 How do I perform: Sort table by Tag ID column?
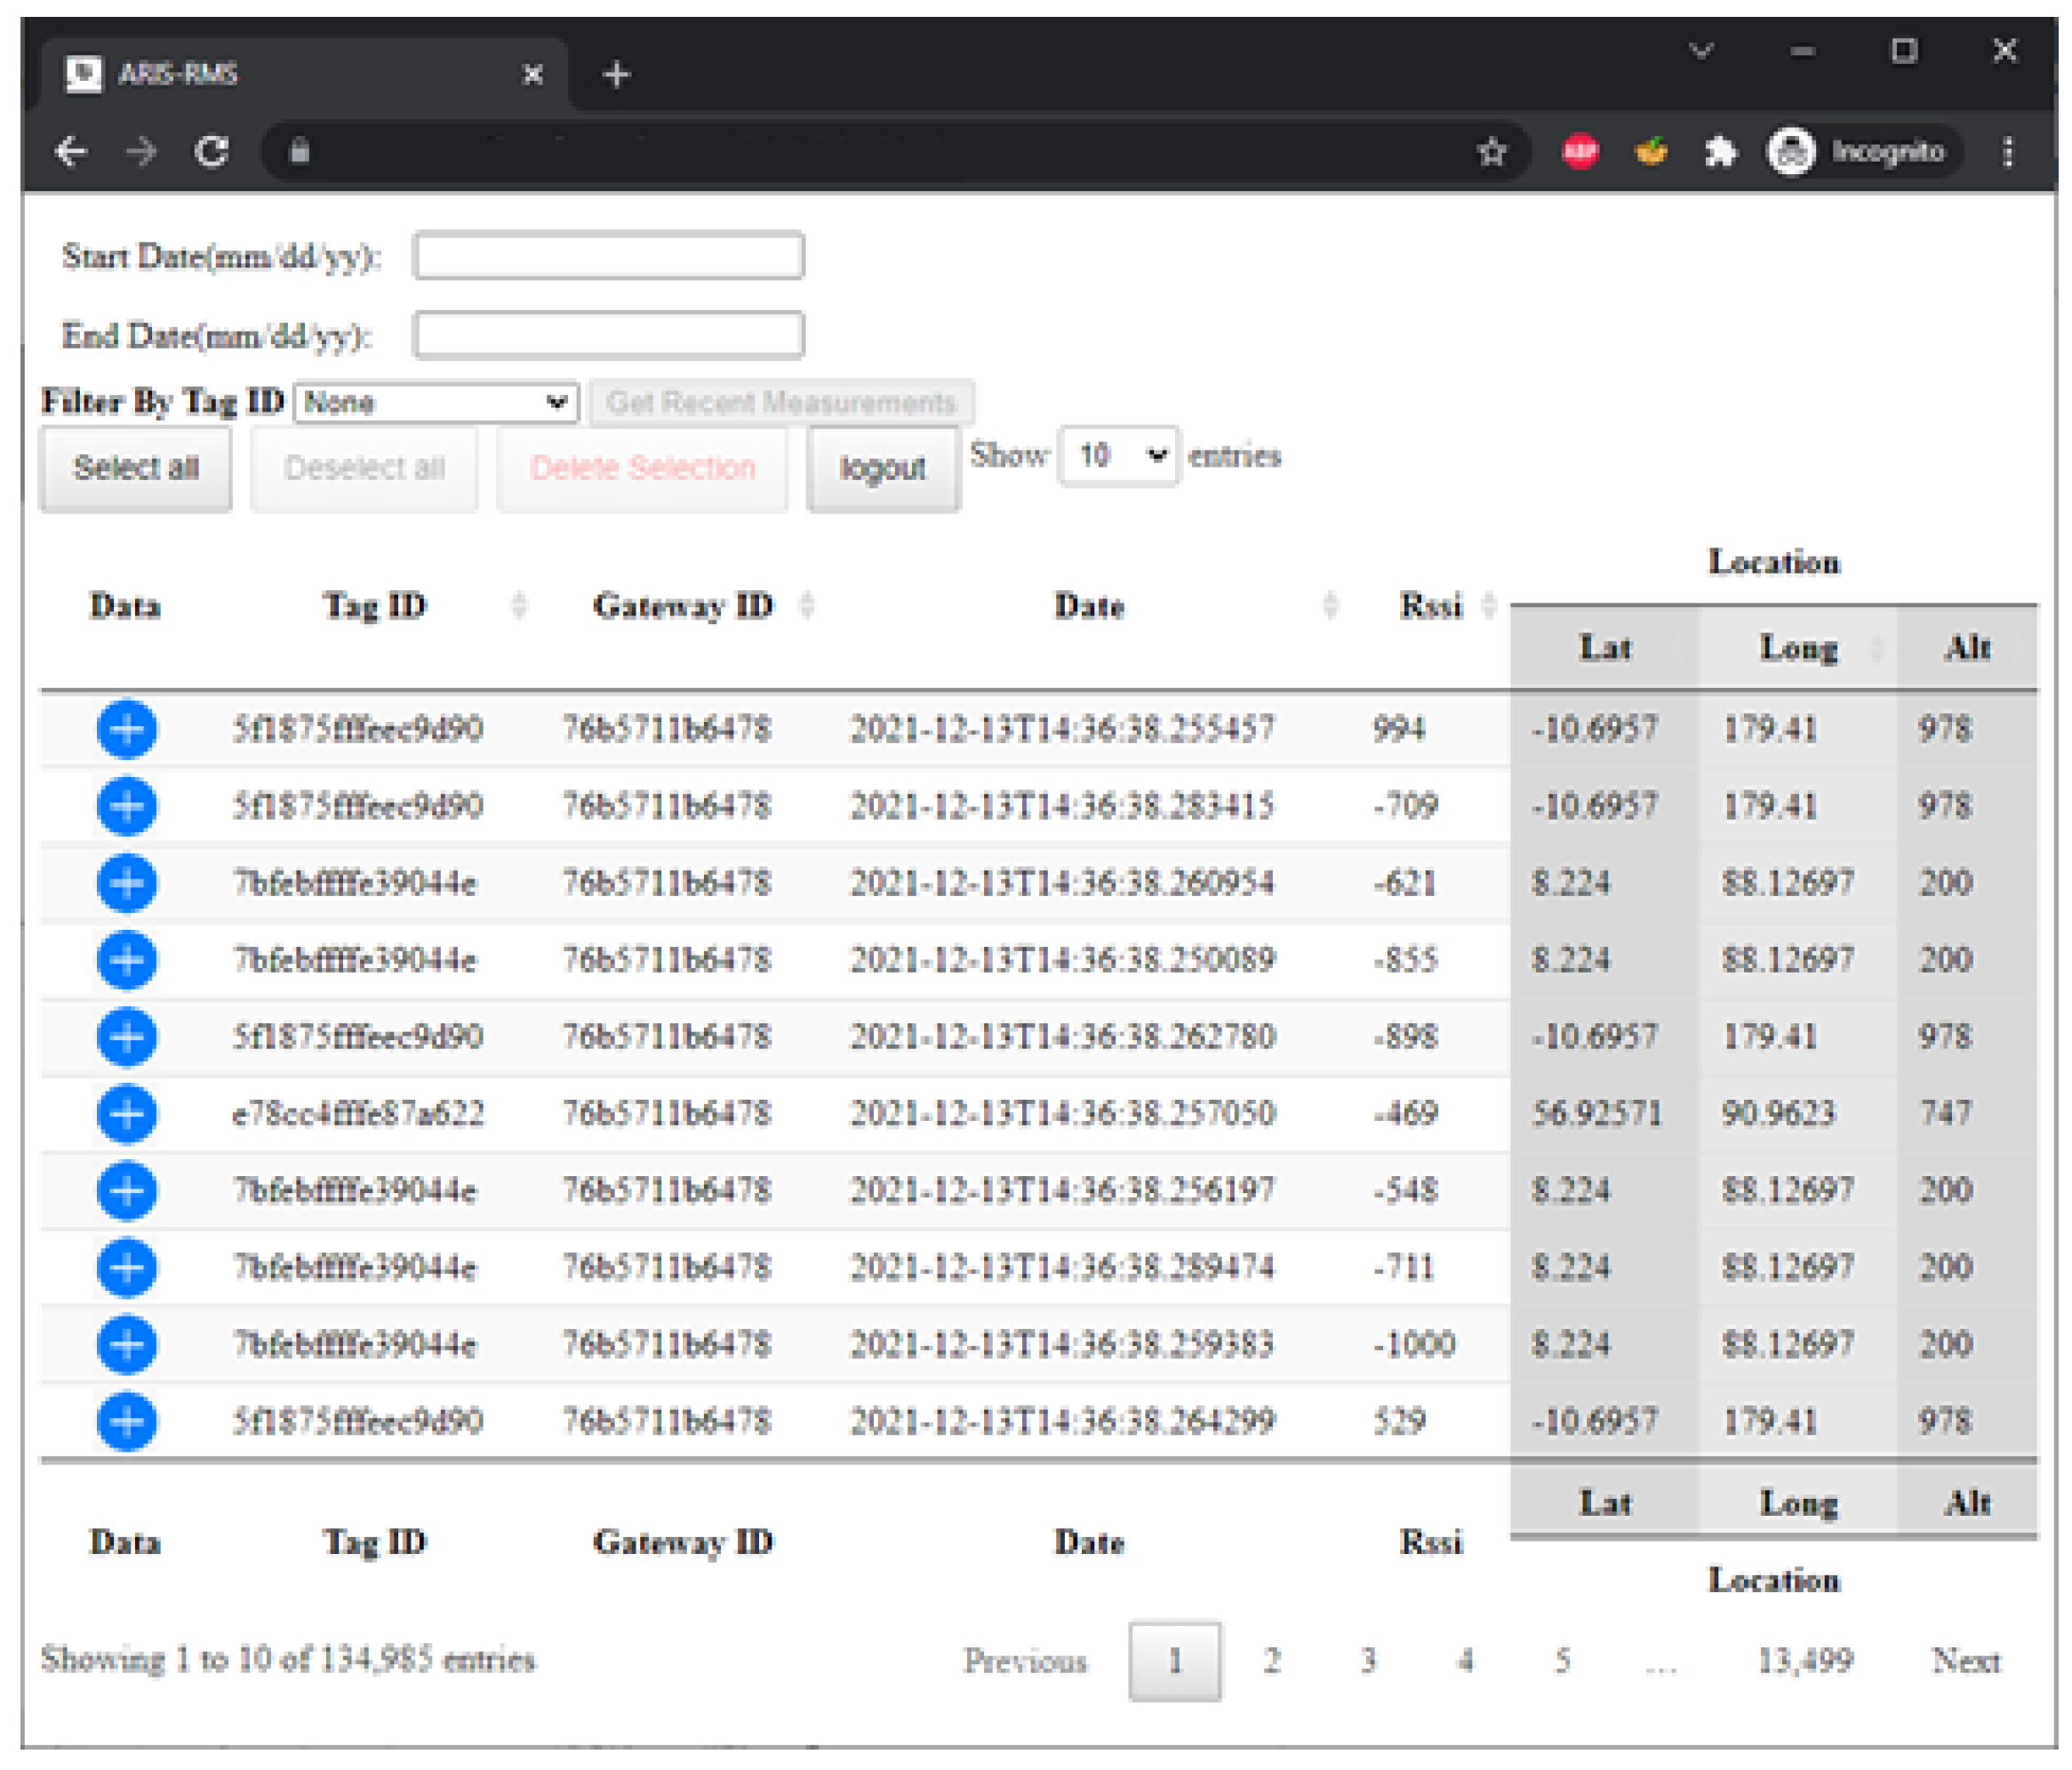click(x=375, y=605)
